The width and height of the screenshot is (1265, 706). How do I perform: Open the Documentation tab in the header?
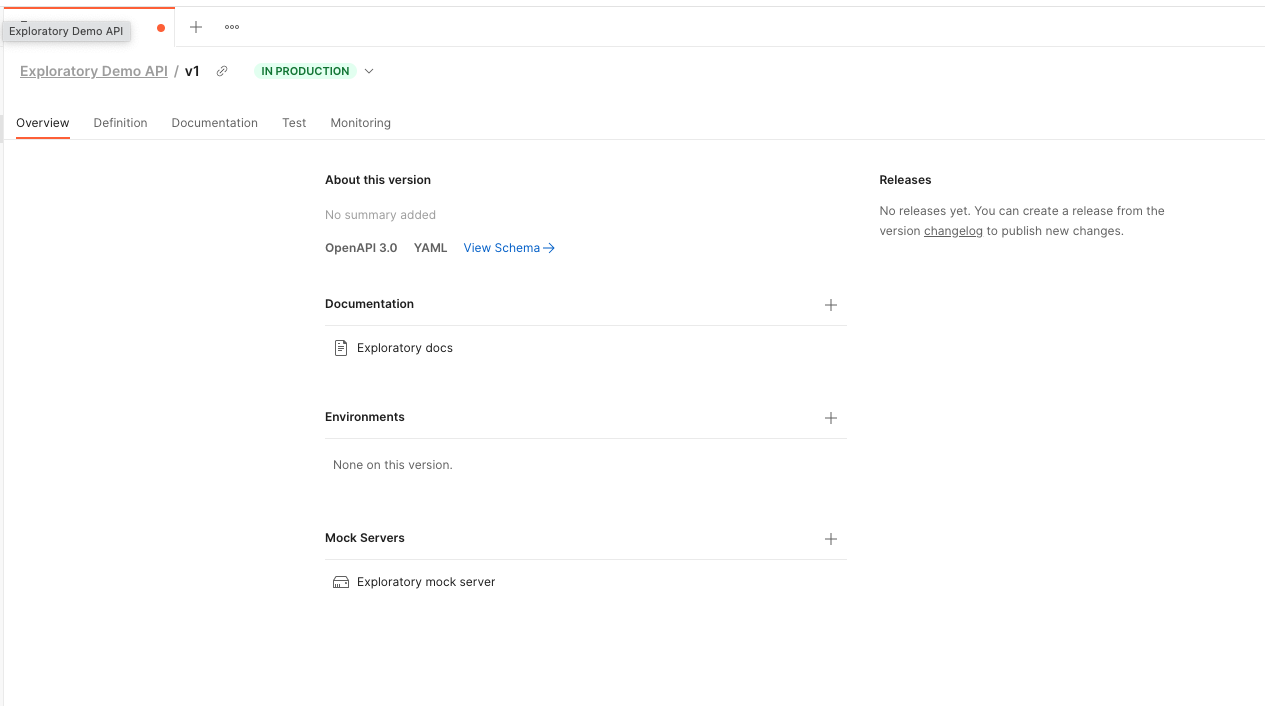[214, 122]
